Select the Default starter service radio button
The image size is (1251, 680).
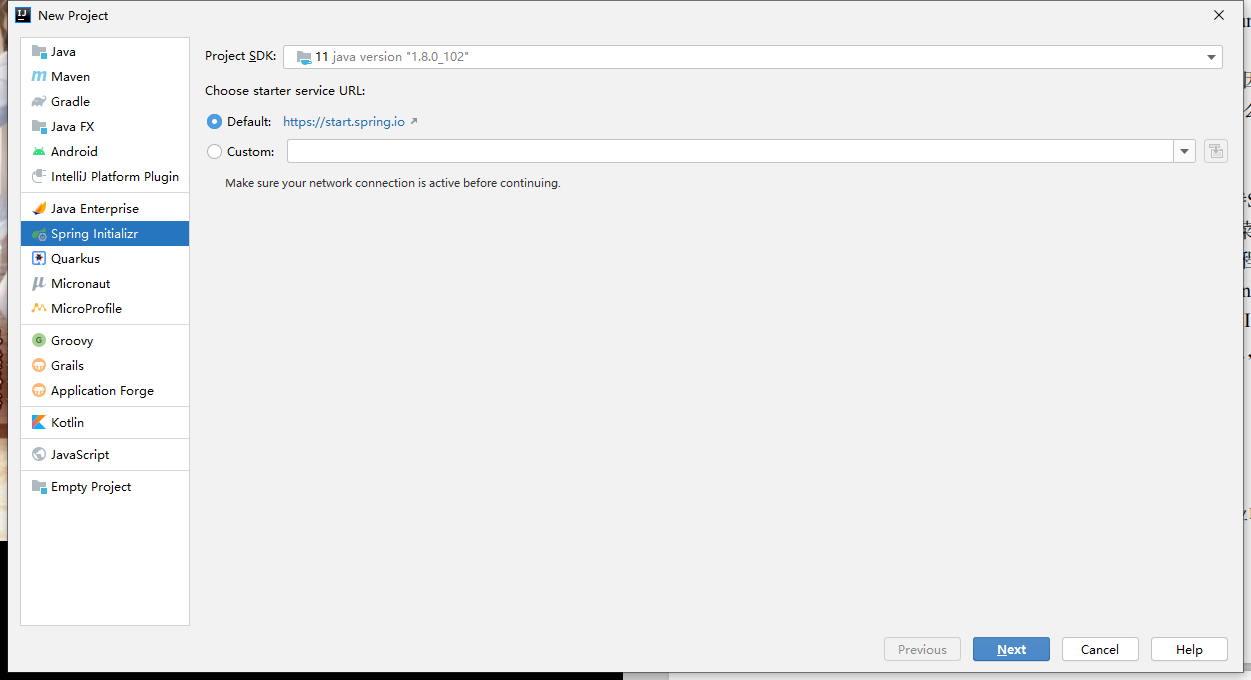pyautogui.click(x=214, y=122)
